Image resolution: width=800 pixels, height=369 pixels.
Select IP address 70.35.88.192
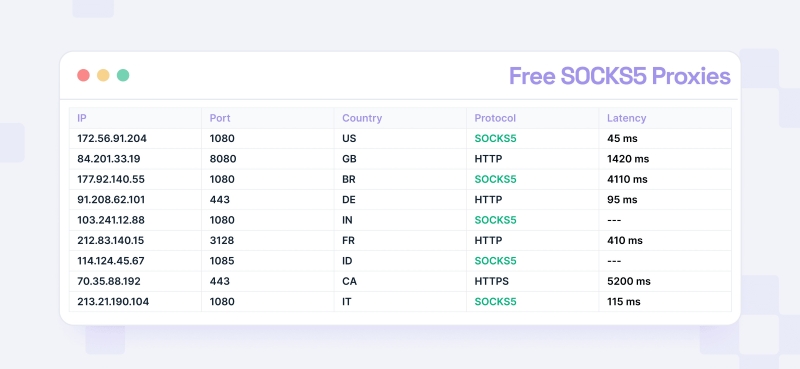tap(109, 281)
